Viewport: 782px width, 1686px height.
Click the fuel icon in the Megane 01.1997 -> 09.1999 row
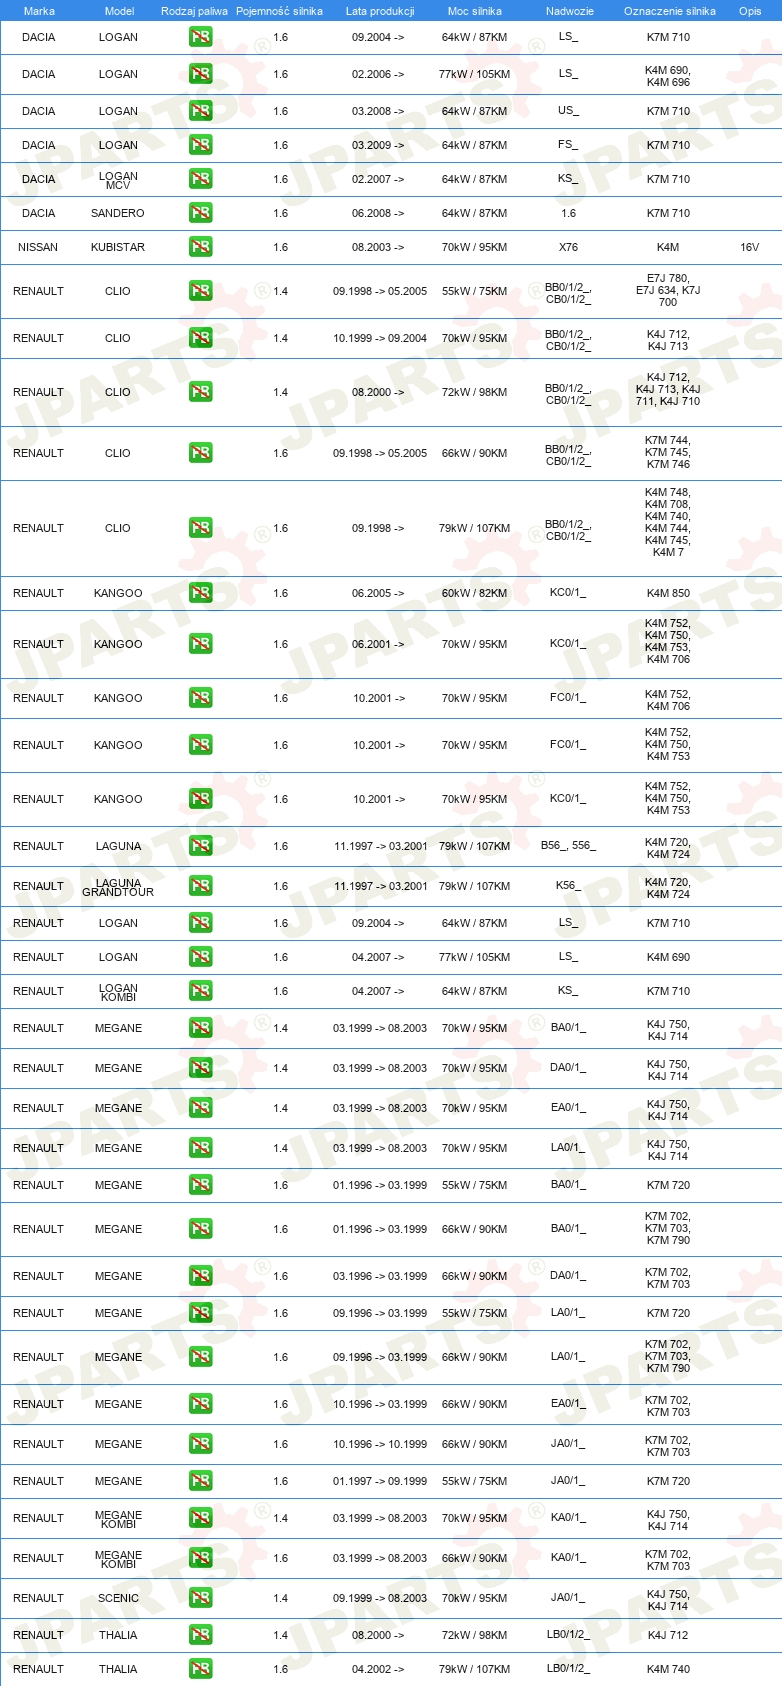200,1481
